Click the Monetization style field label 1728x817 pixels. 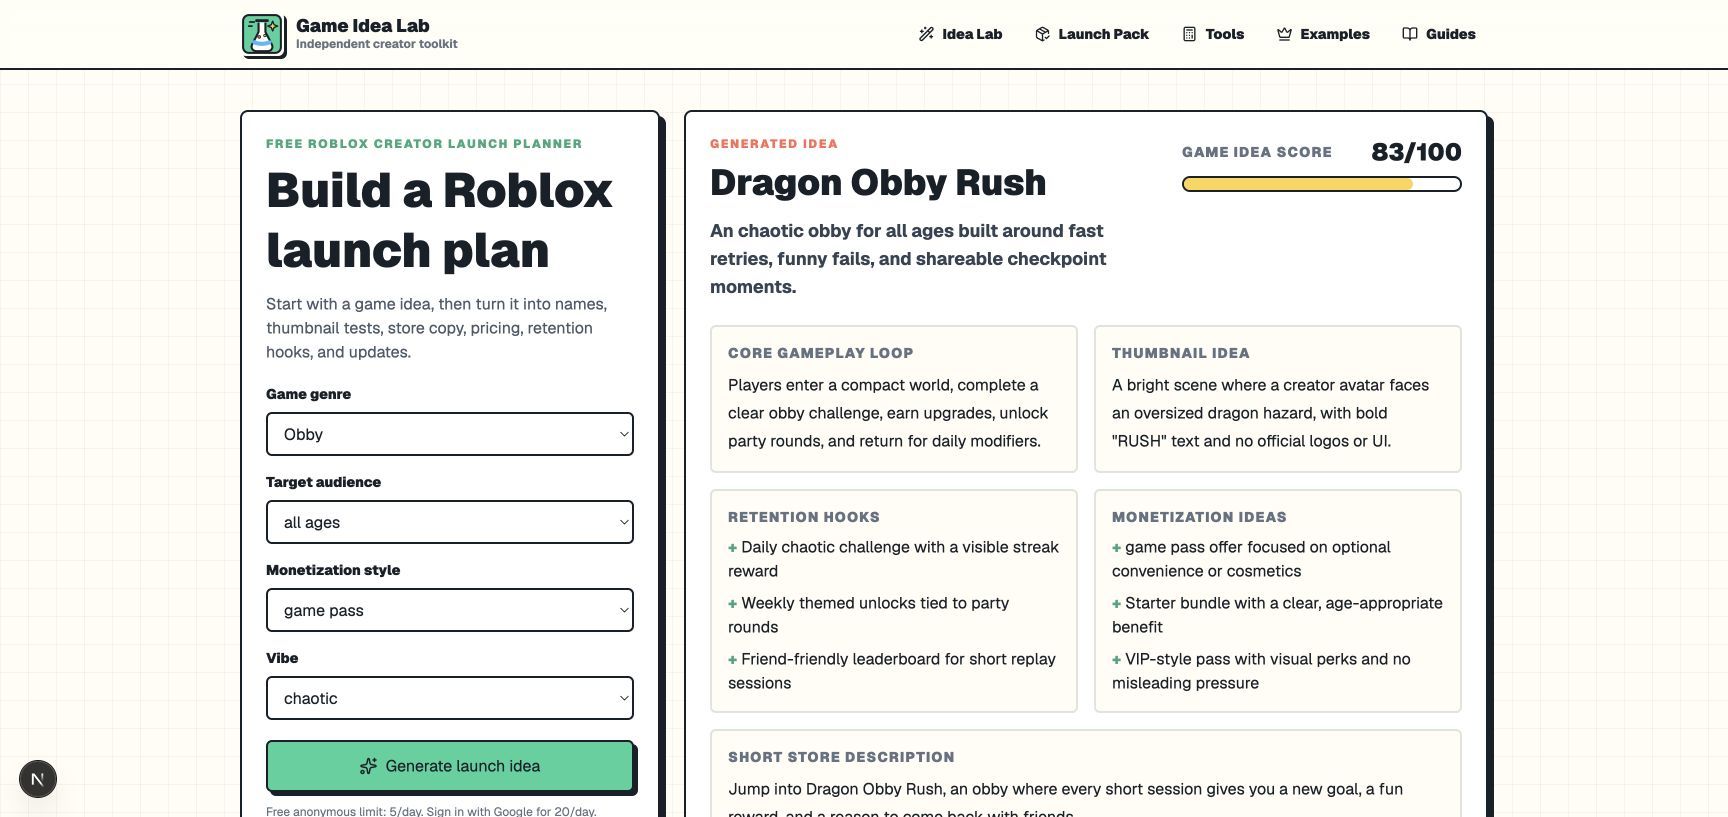click(333, 570)
